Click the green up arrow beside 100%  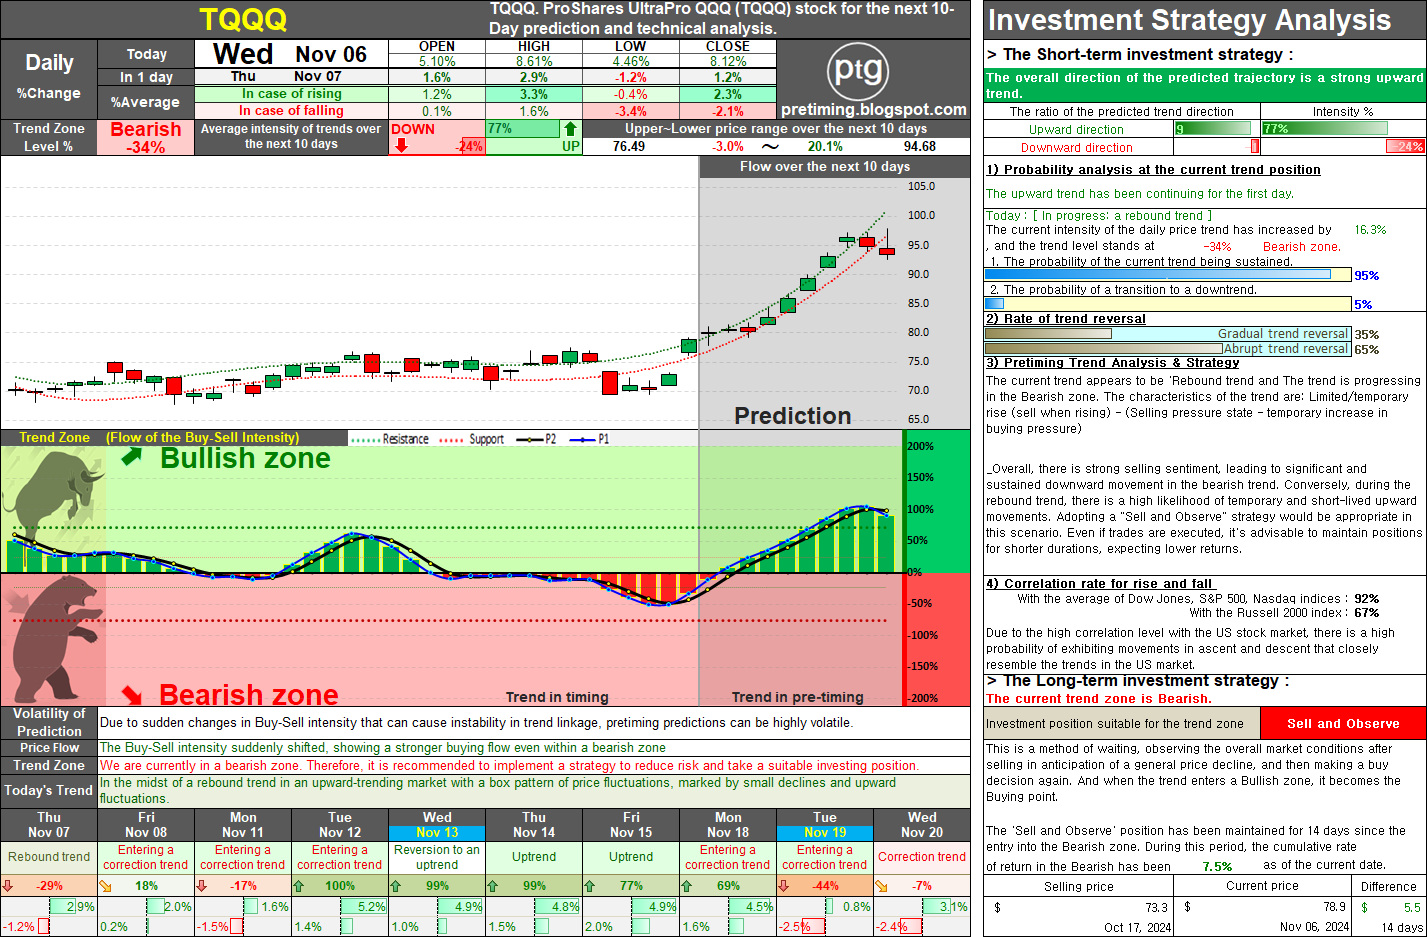(x=299, y=886)
